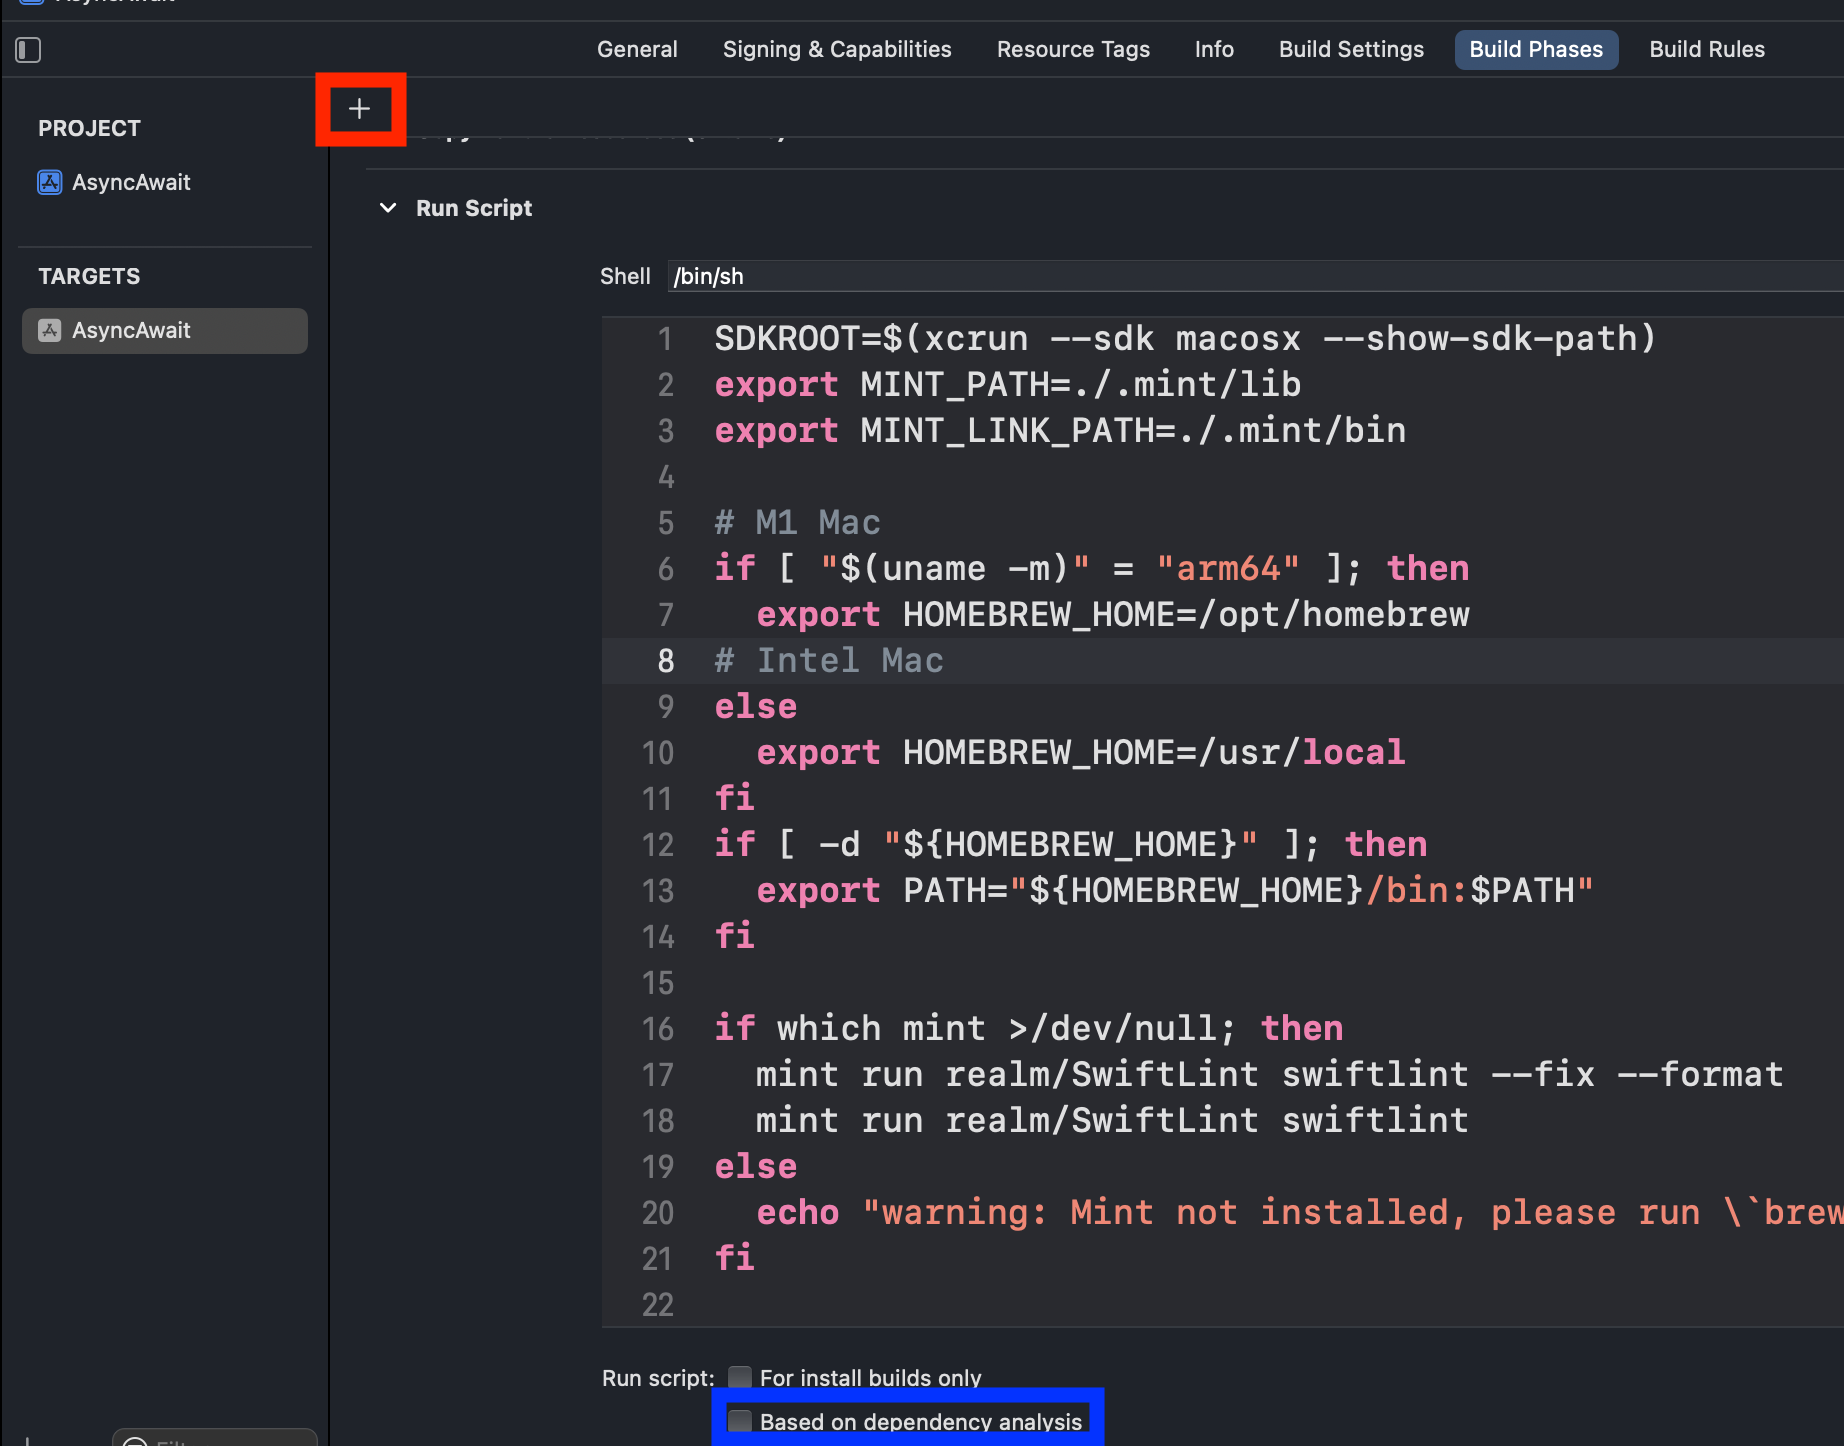Click the AsyncAwait target app icon
This screenshot has height=1446, width=1844.
(50, 330)
